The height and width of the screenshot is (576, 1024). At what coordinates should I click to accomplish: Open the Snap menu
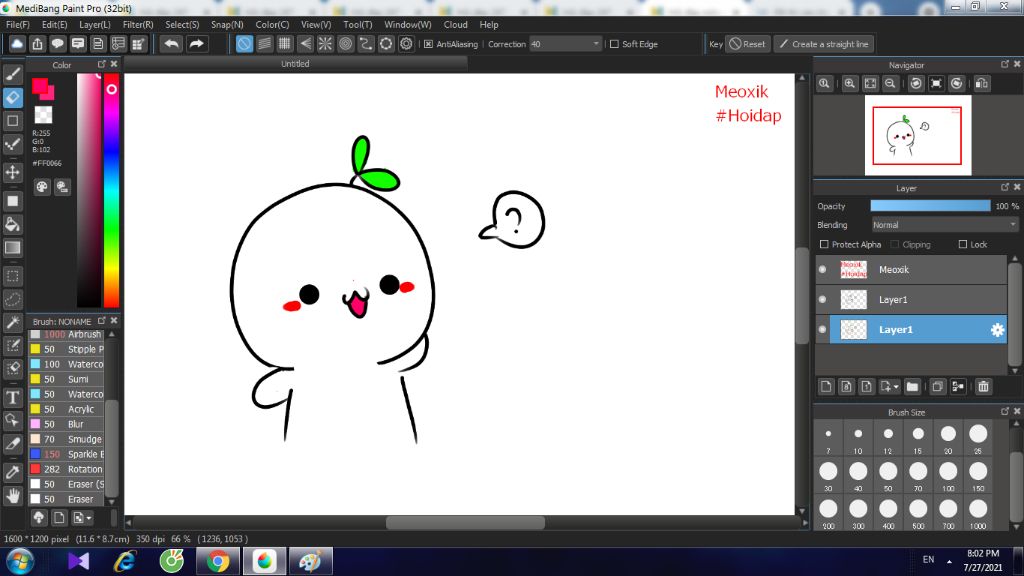point(227,25)
